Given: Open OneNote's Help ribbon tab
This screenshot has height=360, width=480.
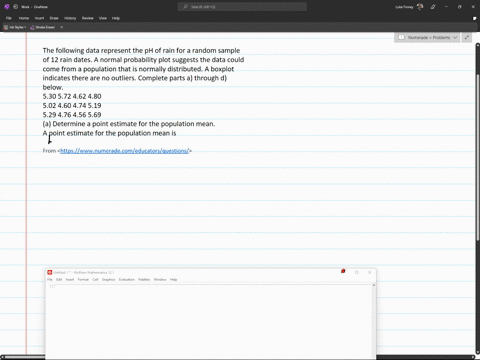Looking at the screenshot, I should [116, 18].
